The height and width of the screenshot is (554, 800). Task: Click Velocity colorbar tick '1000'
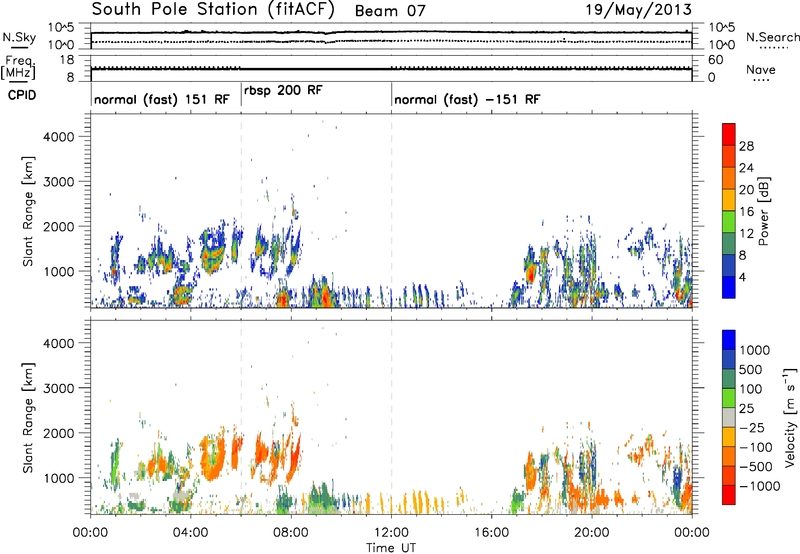[755, 350]
